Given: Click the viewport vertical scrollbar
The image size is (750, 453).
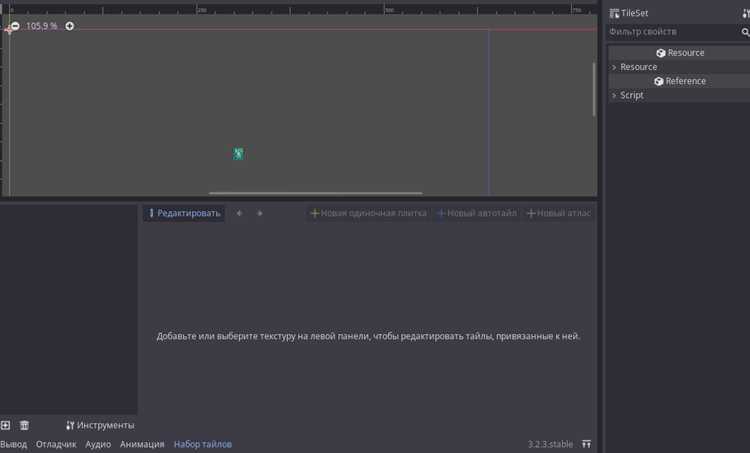Looking at the screenshot, I should [x=594, y=89].
